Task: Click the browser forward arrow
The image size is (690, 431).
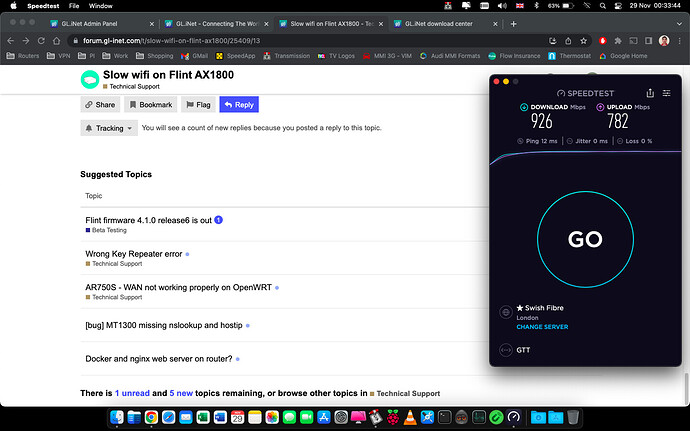Action: pos(26,41)
